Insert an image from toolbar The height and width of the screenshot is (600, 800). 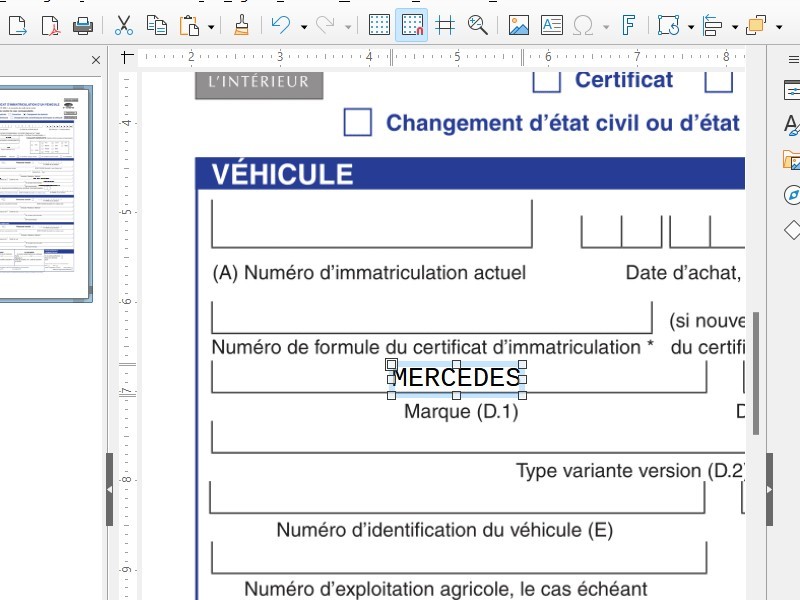click(x=518, y=25)
